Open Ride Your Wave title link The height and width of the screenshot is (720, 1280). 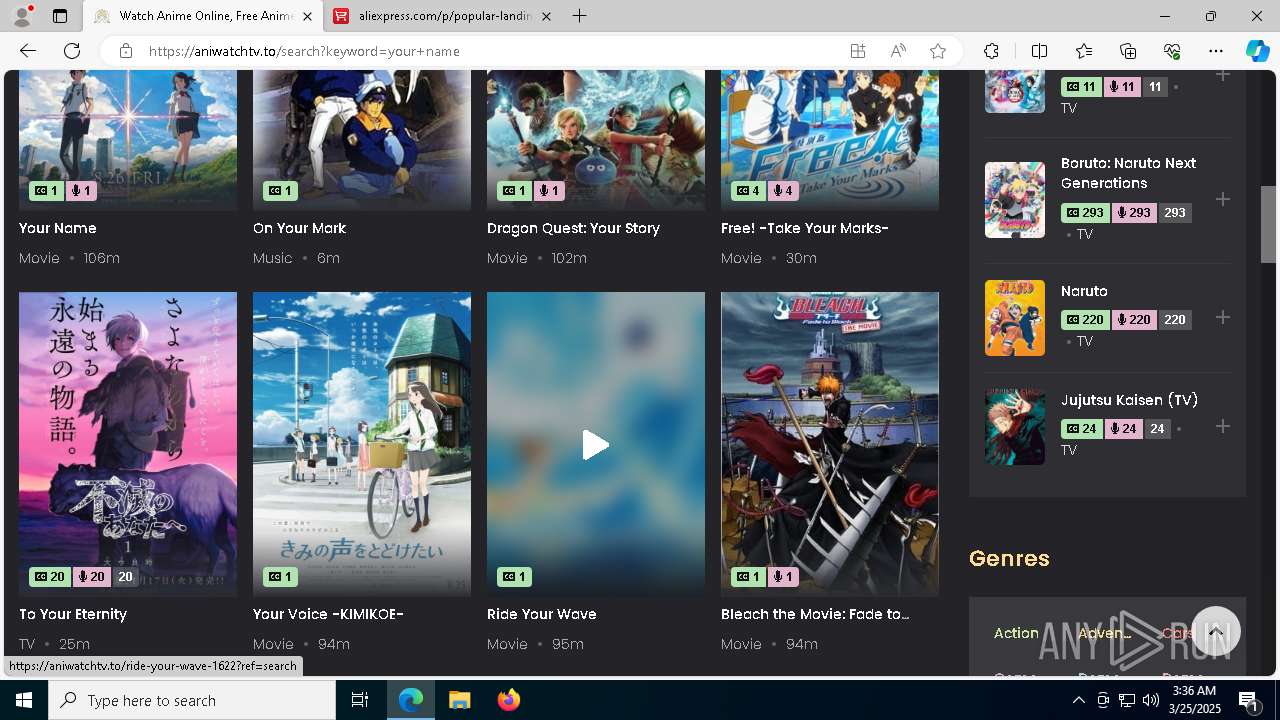[x=542, y=614]
